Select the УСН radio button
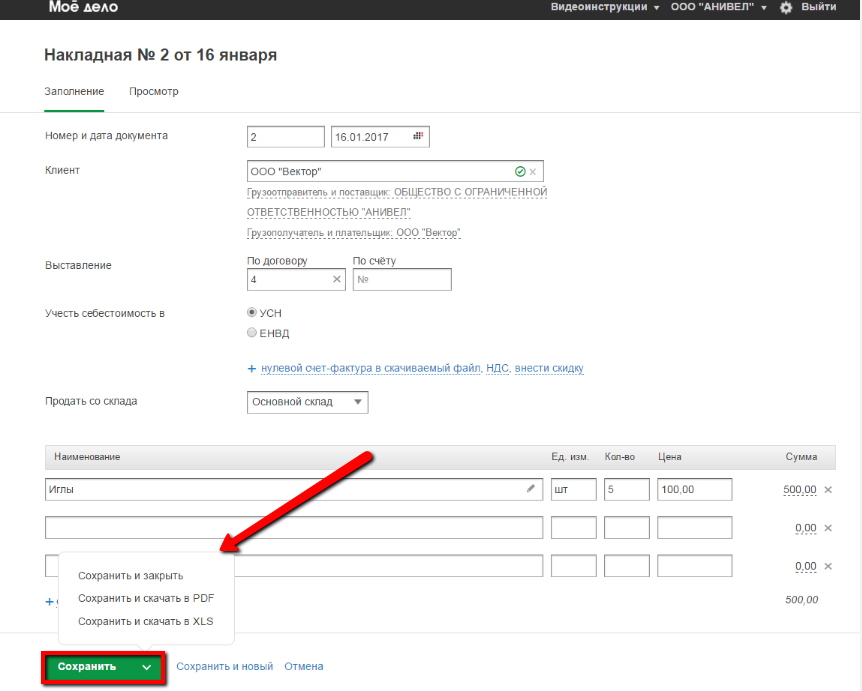Viewport: 862px width, 691px height. [x=252, y=312]
